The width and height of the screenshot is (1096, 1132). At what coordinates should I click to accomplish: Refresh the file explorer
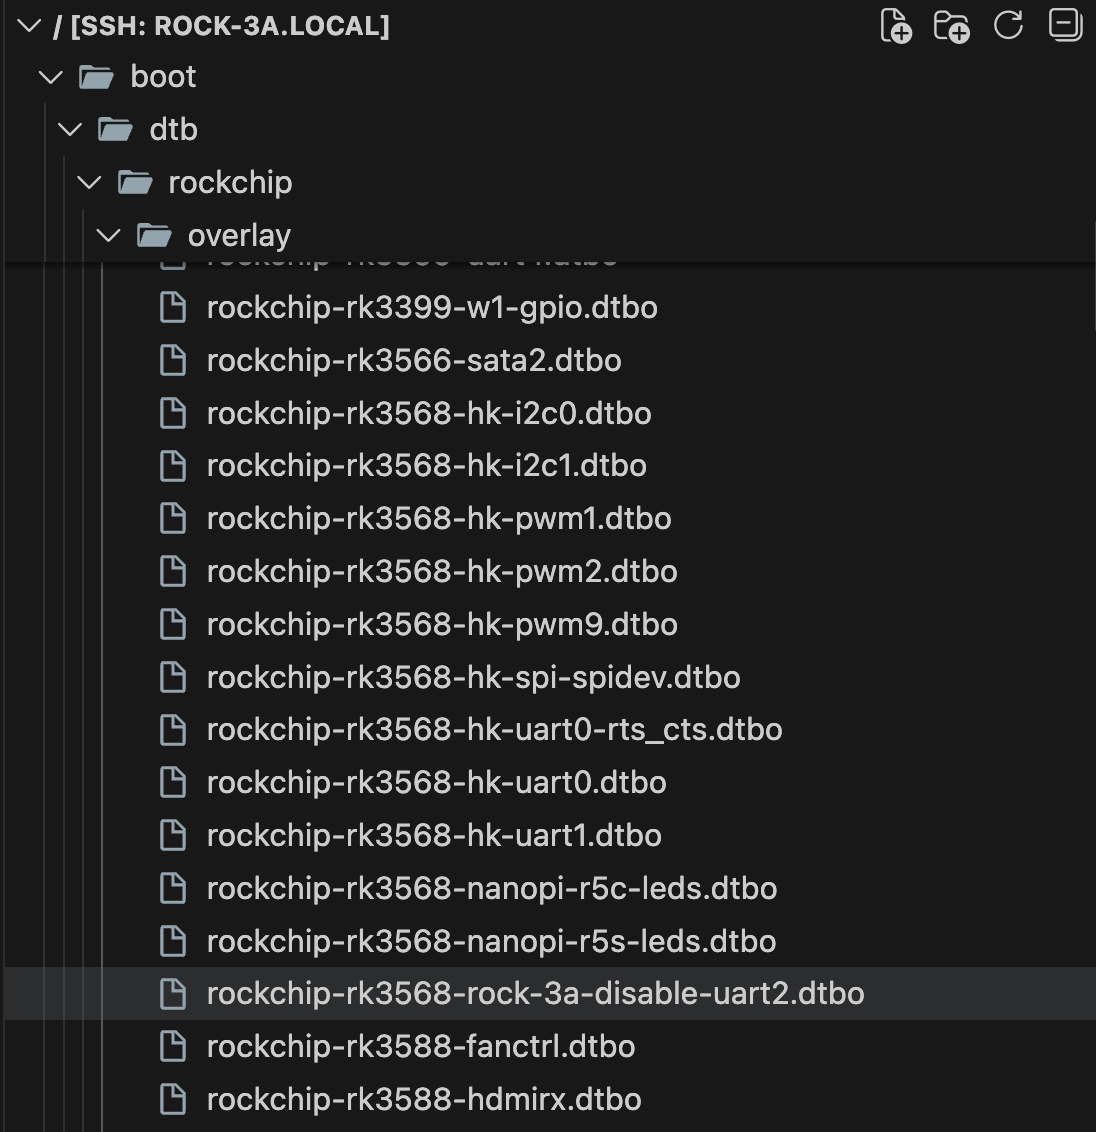pos(1008,26)
